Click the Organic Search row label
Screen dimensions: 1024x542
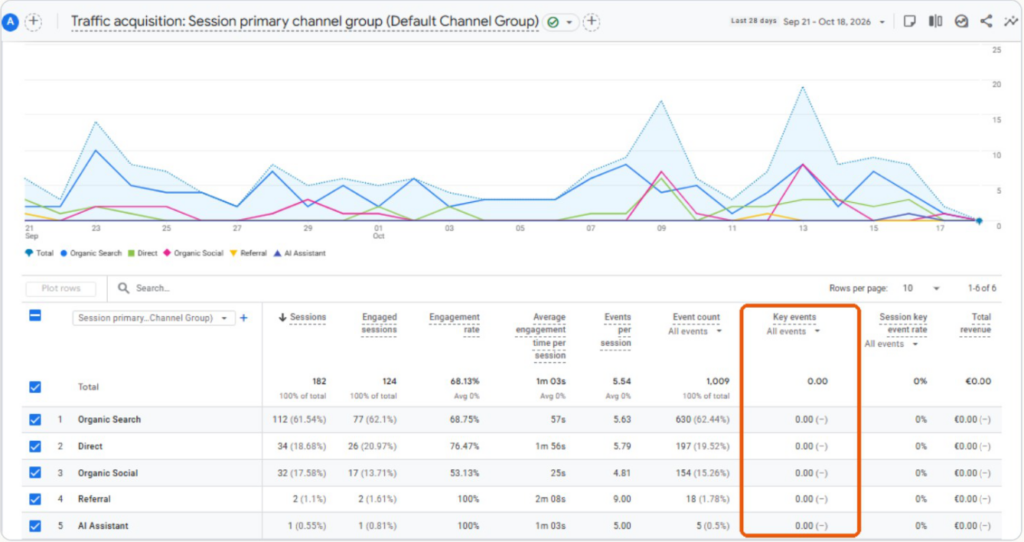click(109, 420)
